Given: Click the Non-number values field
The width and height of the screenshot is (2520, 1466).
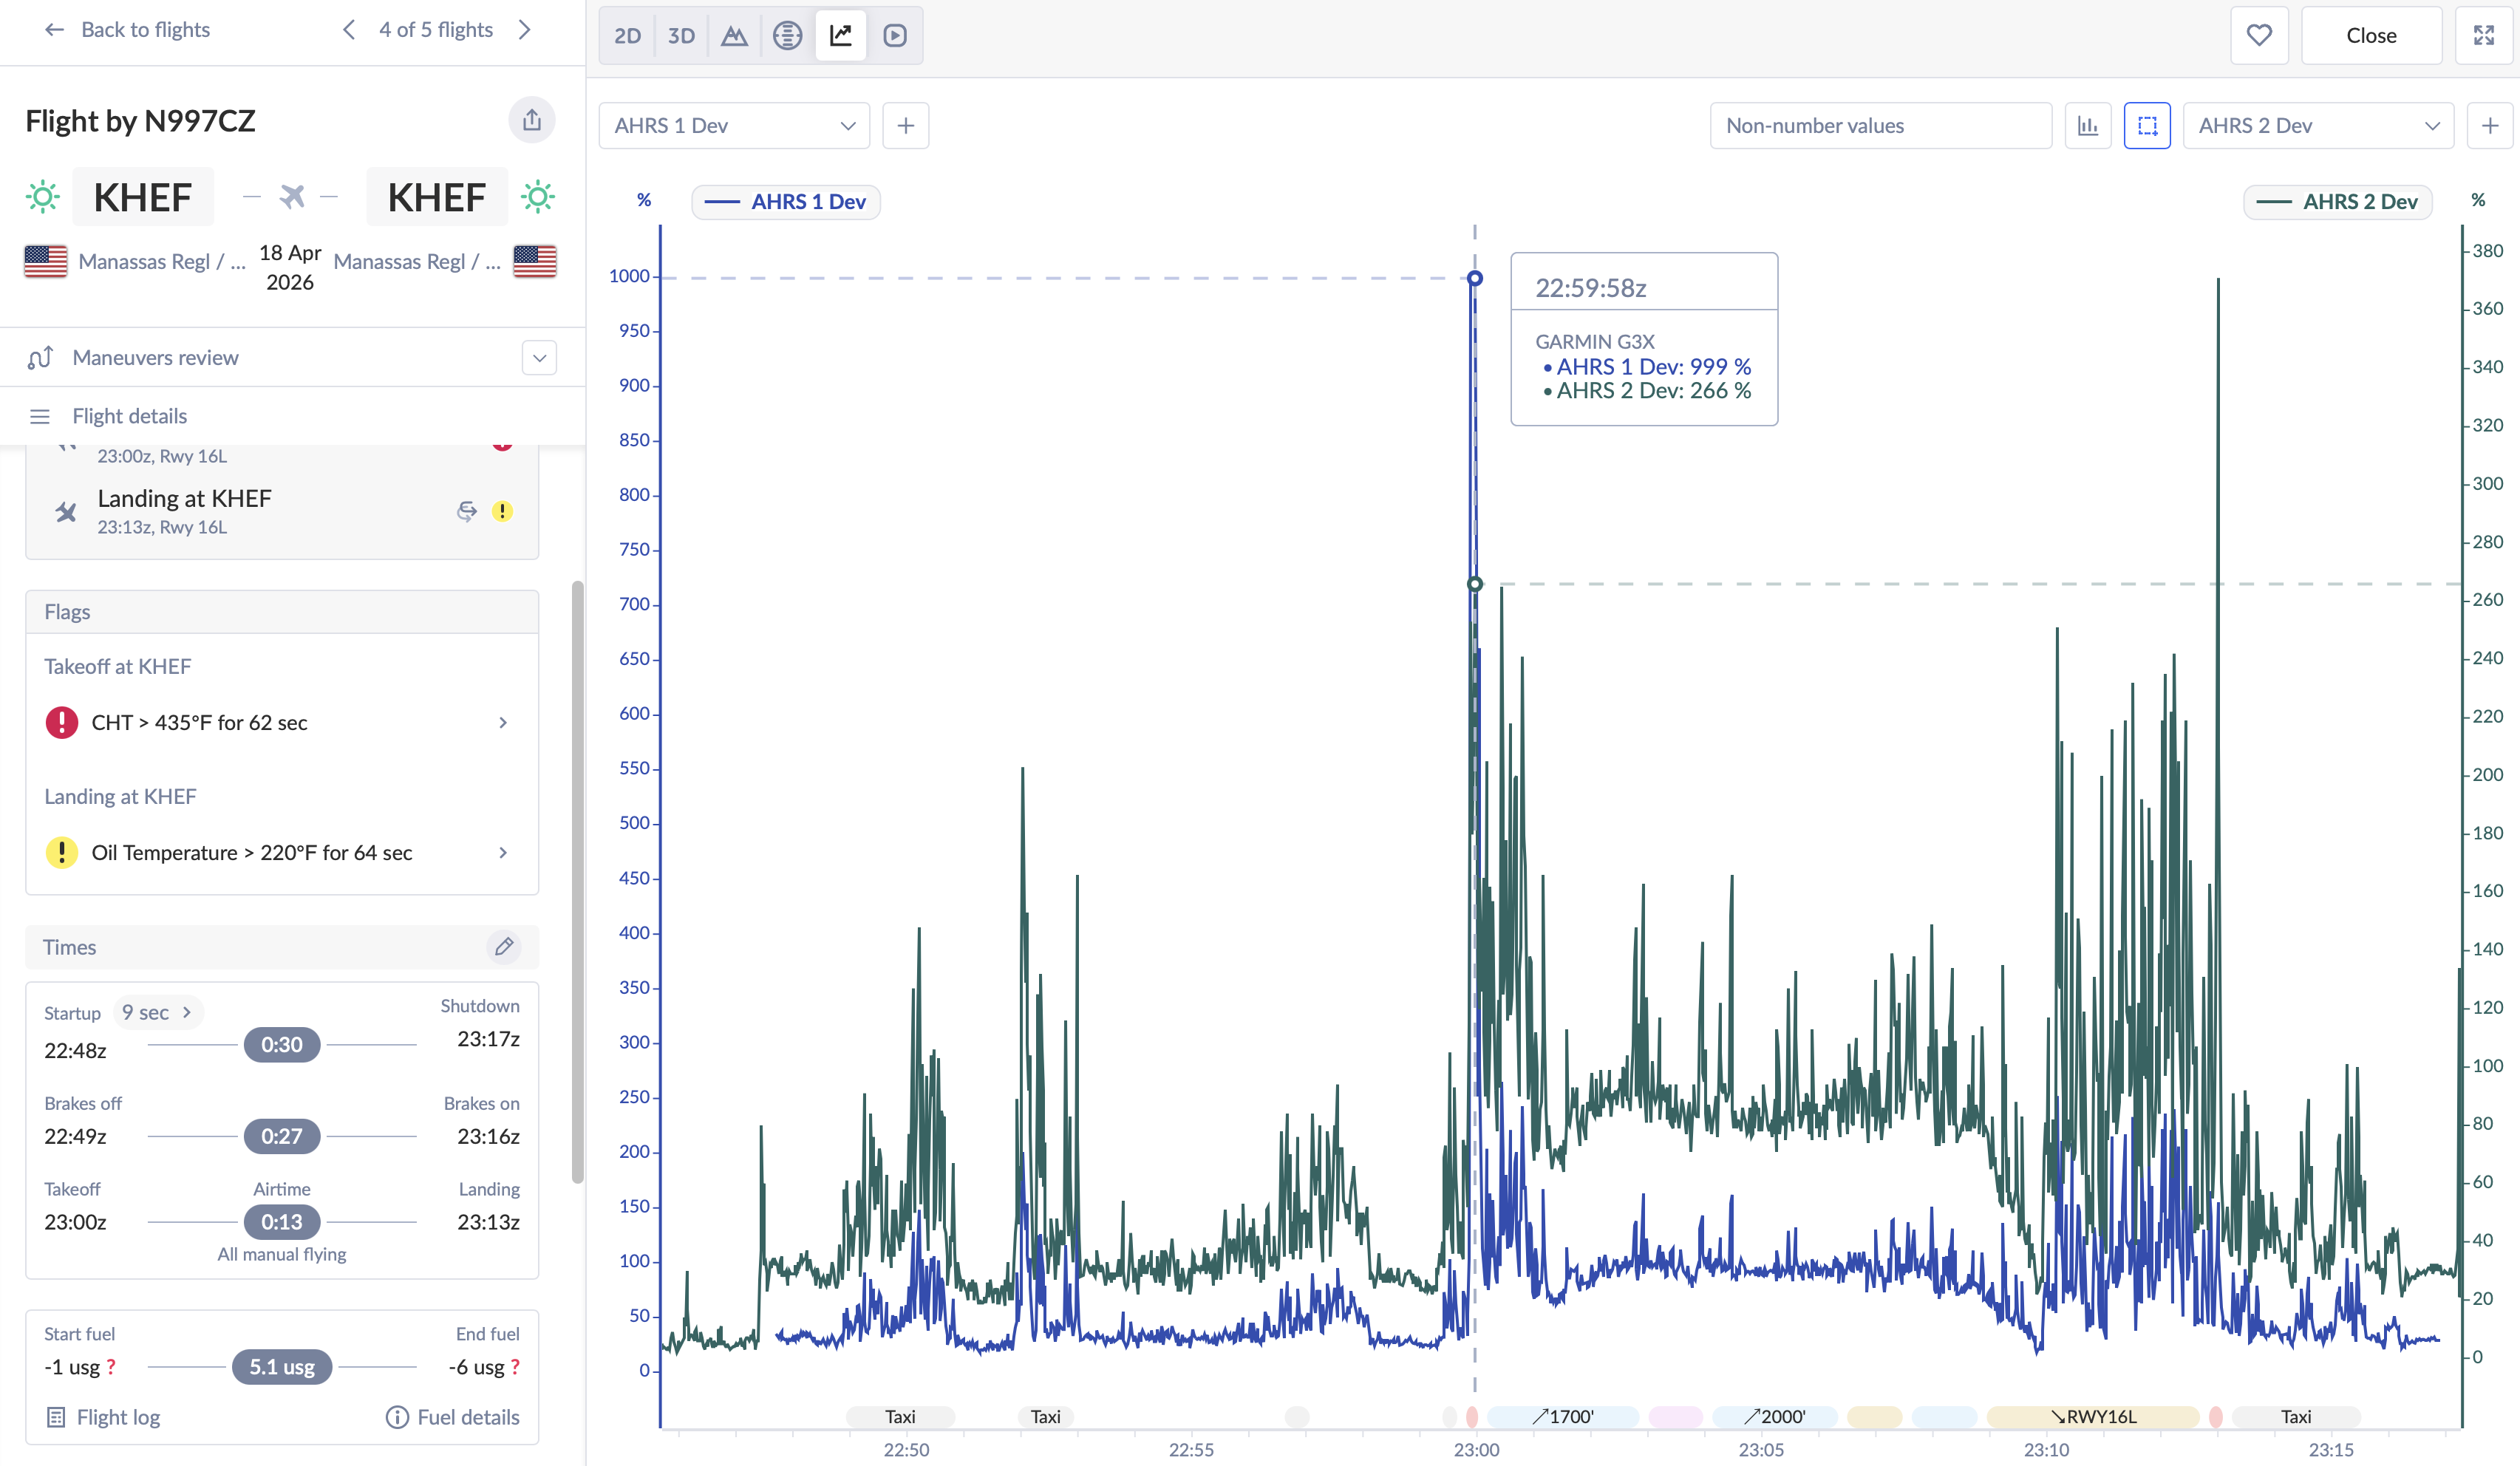Looking at the screenshot, I should tap(1881, 126).
